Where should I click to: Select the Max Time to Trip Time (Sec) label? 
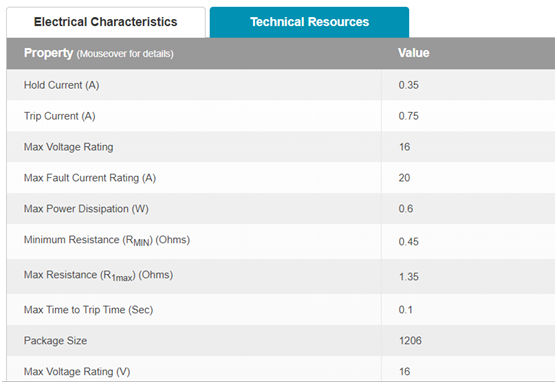coord(88,310)
